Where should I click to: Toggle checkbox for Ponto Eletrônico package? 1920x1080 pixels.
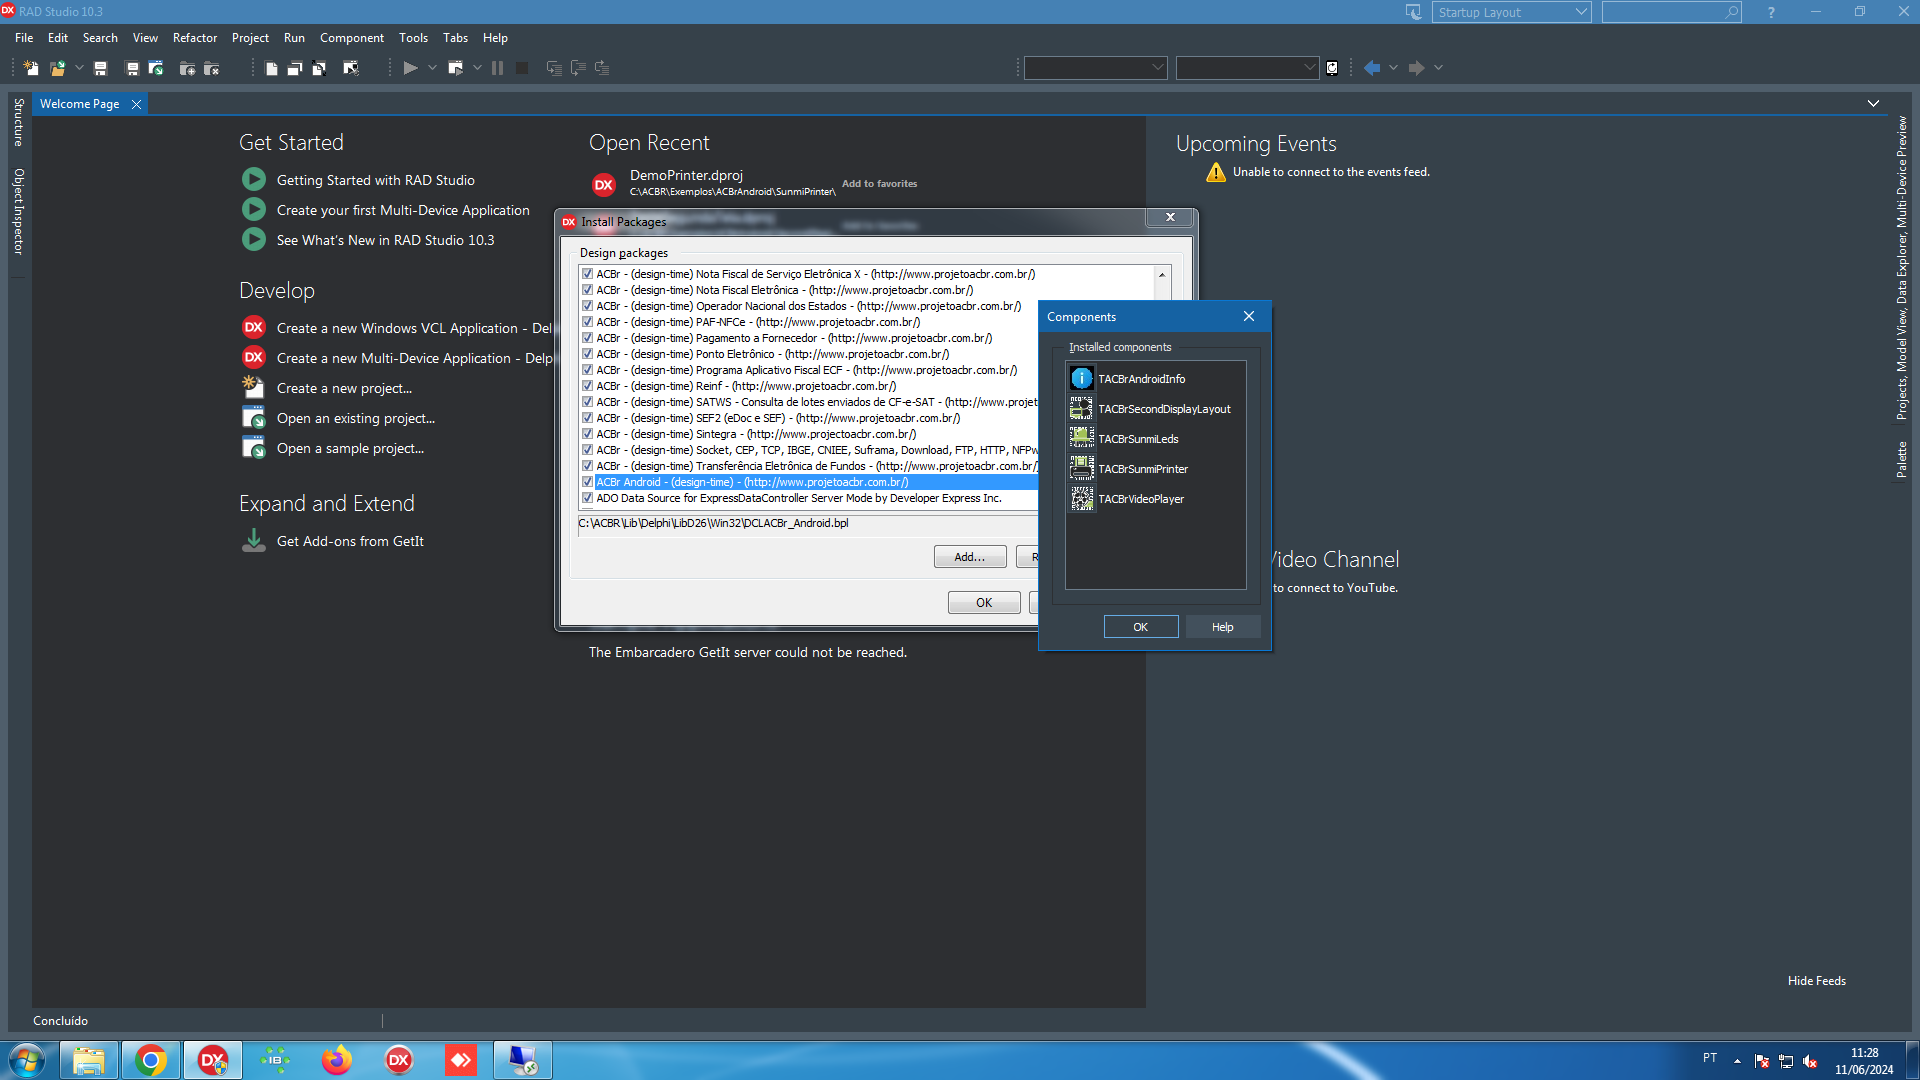[588, 354]
